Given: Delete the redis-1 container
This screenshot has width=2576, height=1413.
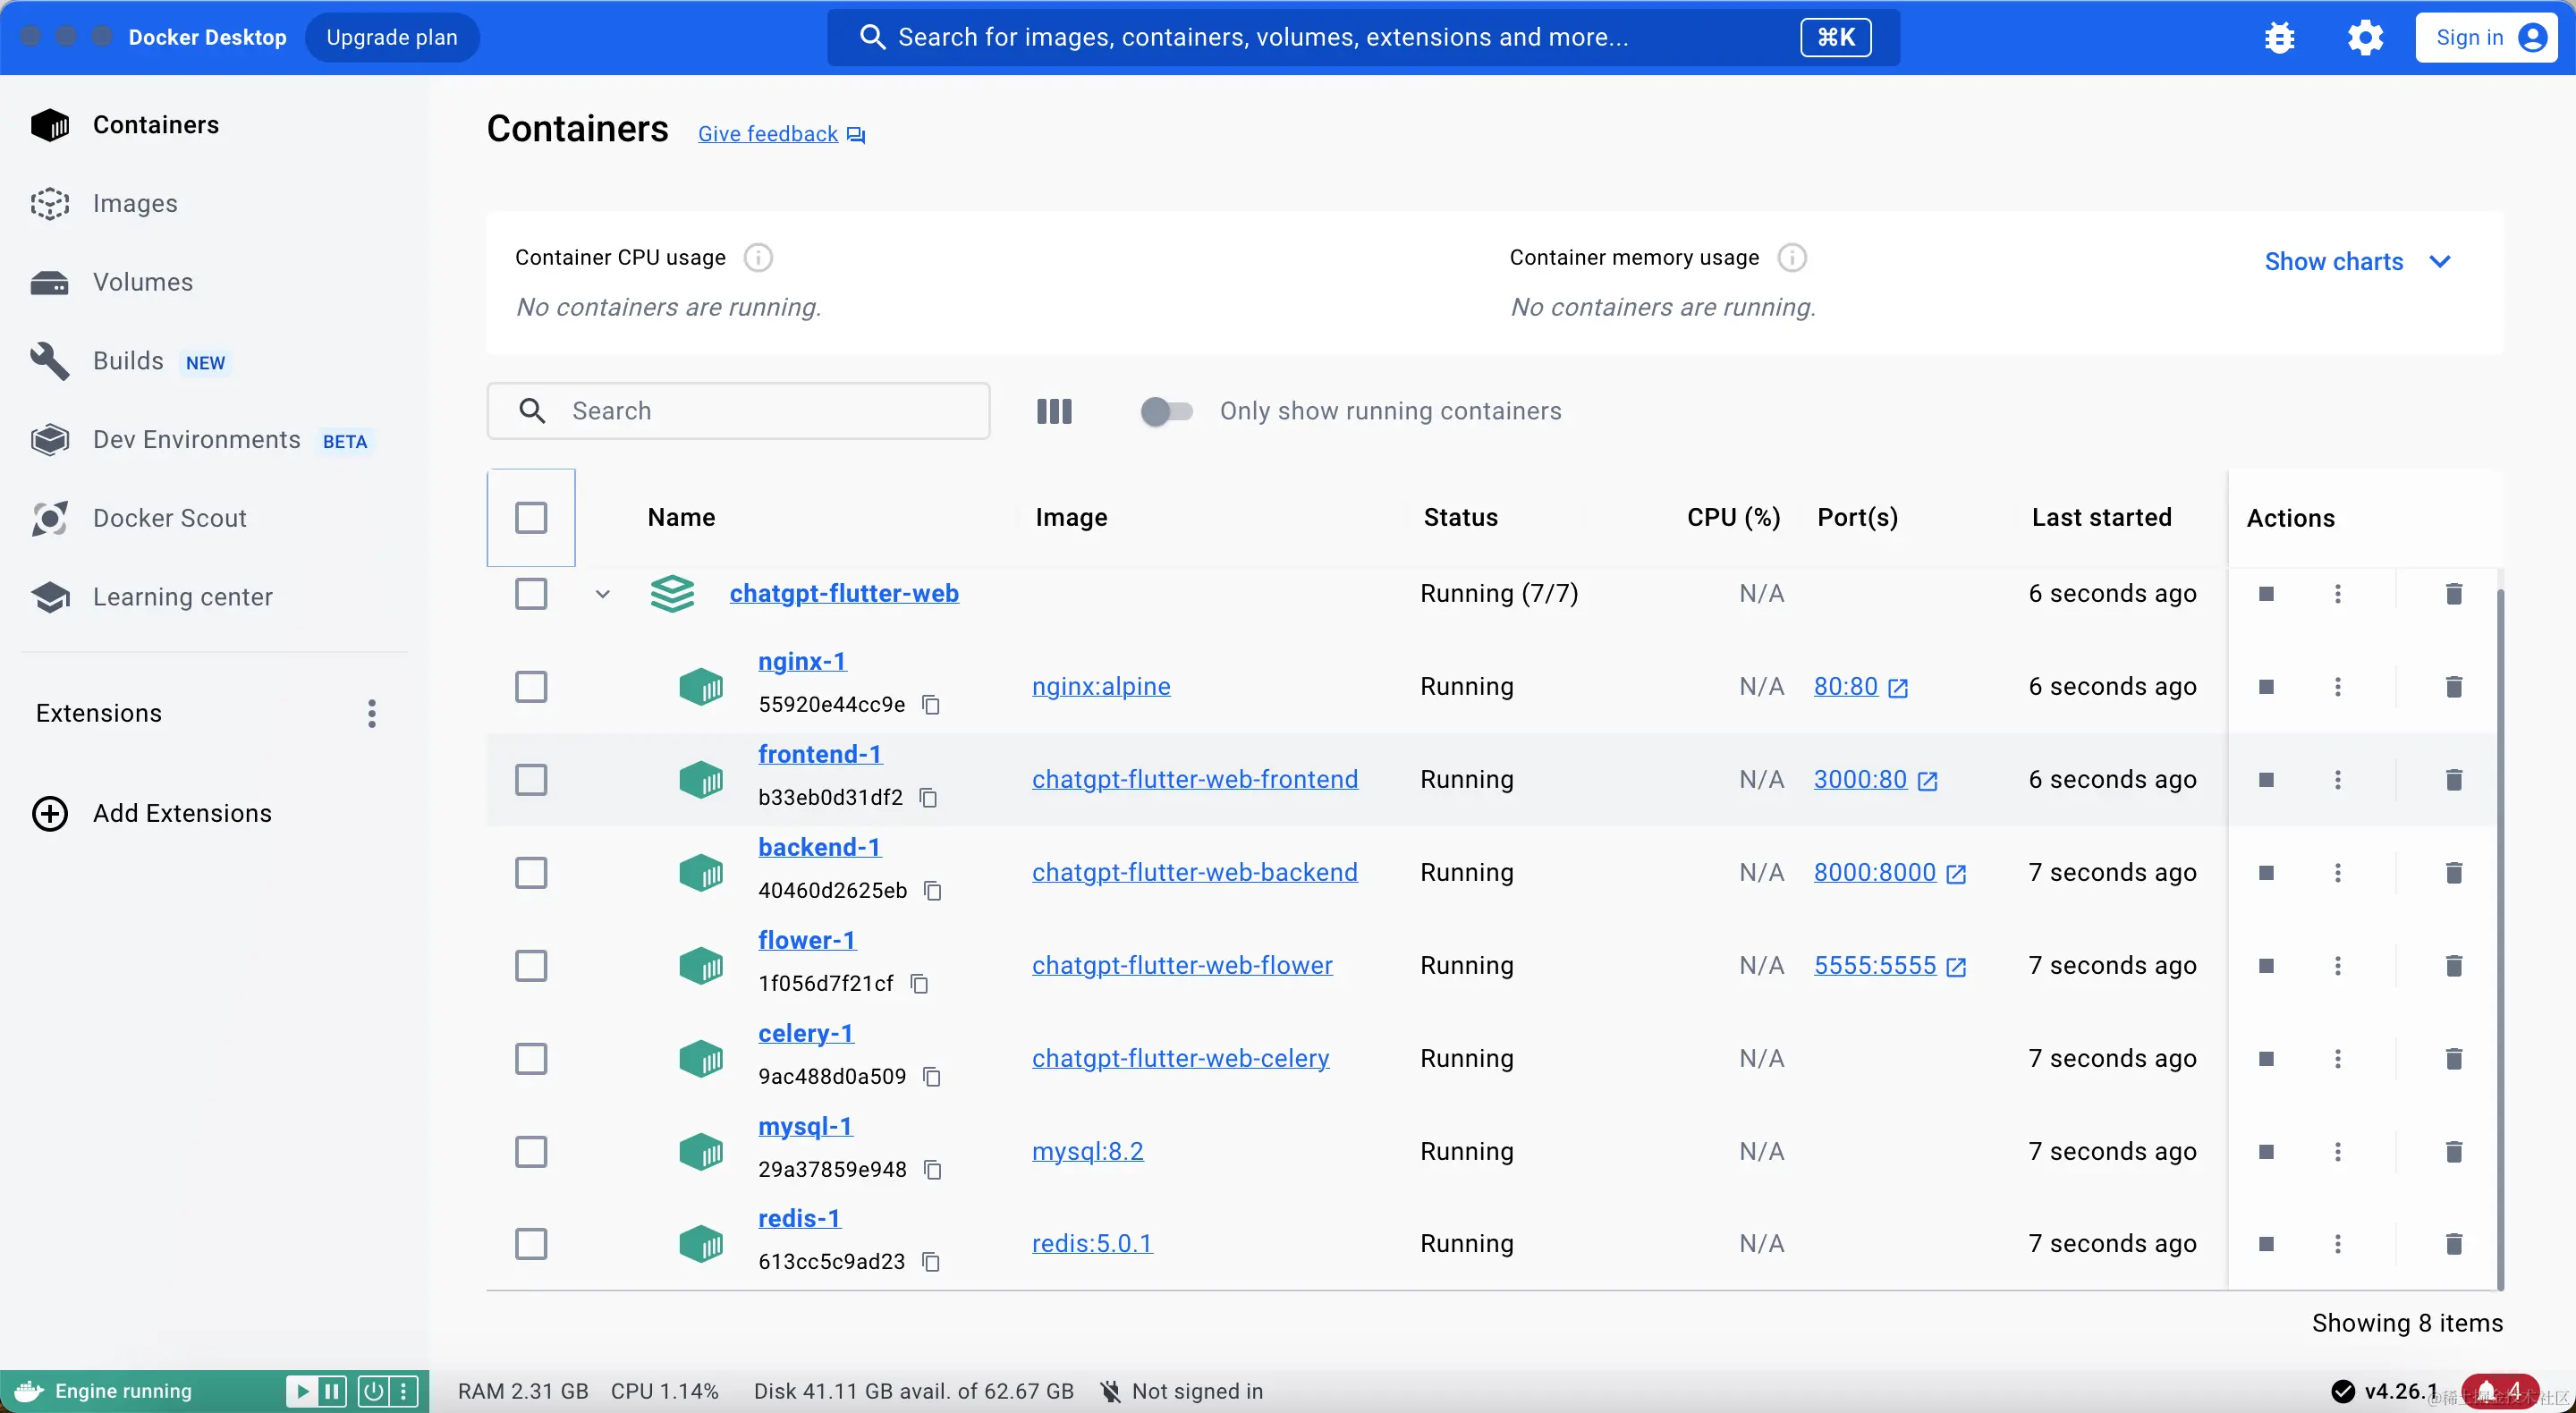Looking at the screenshot, I should [x=2453, y=1244].
